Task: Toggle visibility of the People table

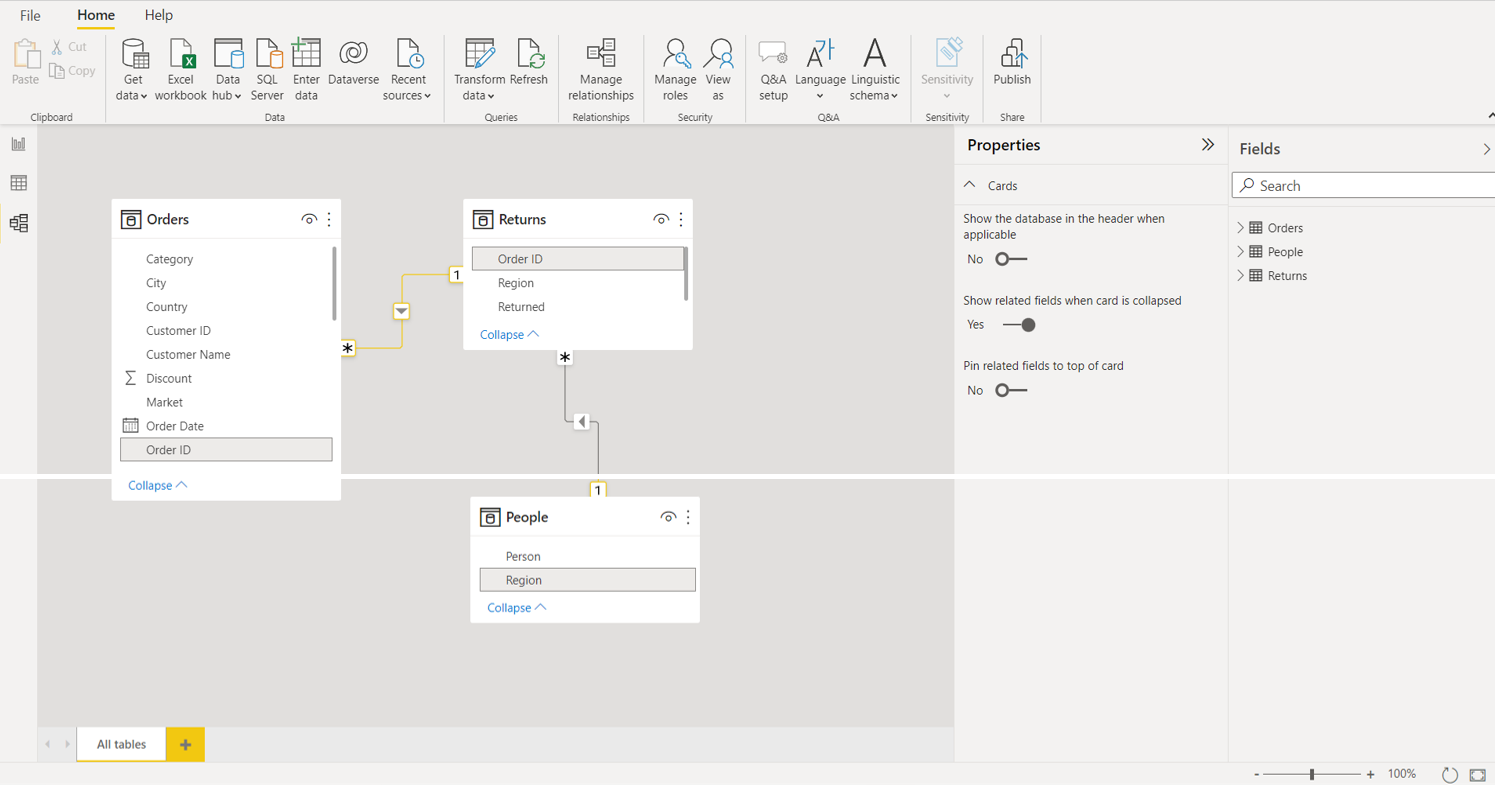Action: click(668, 517)
